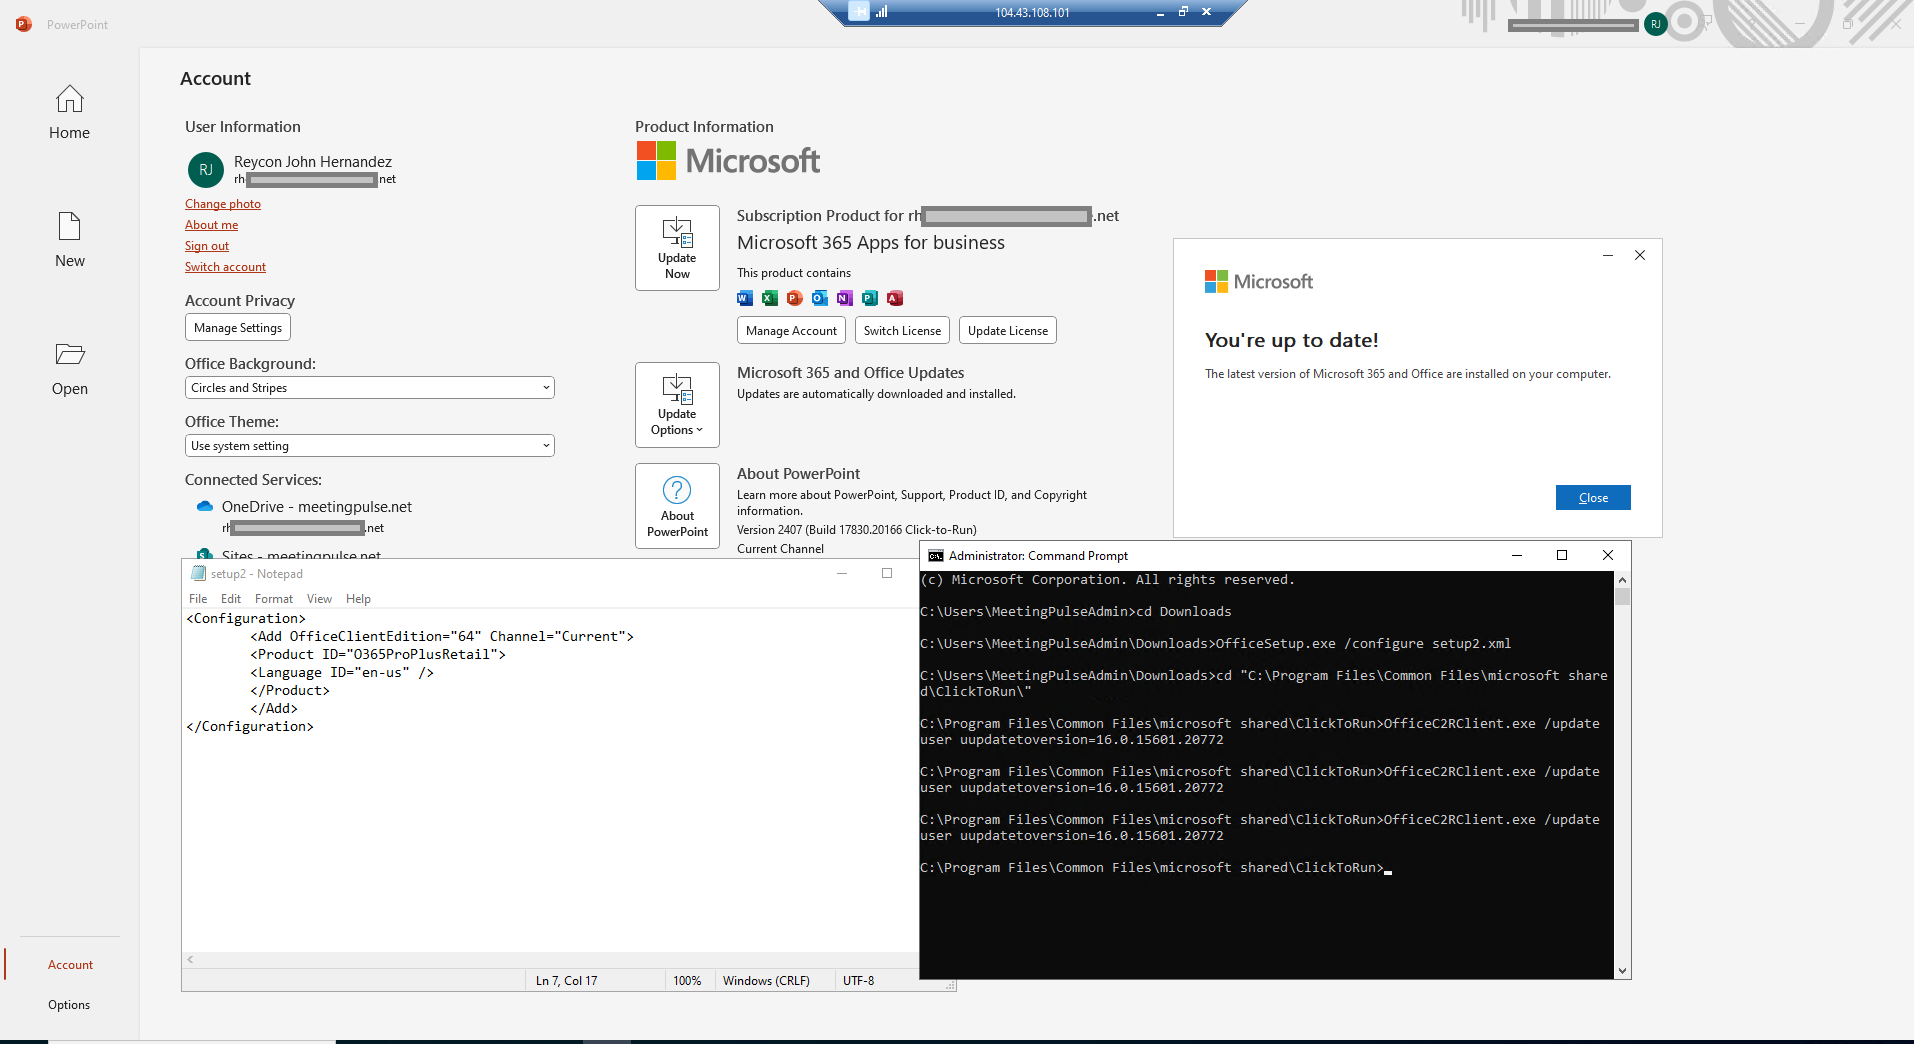
Task: Open the New presentation page
Action: click(x=69, y=240)
